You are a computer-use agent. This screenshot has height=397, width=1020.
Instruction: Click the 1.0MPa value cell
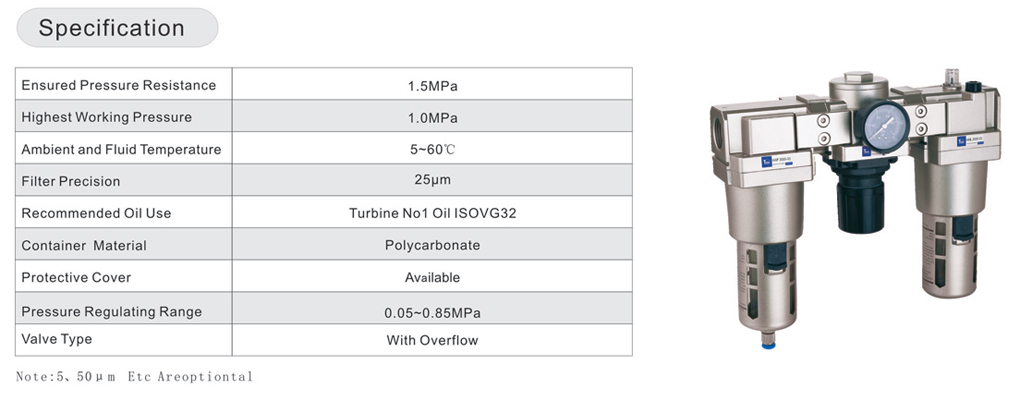click(x=433, y=118)
